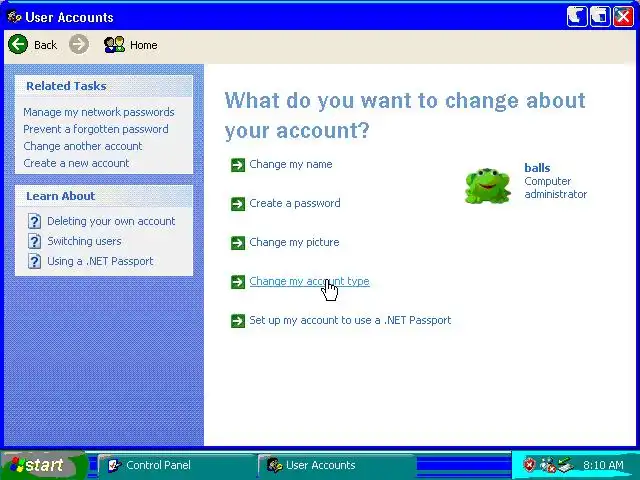Open Manage my network passwords
Screen dimensions: 640x480
(x=99, y=112)
